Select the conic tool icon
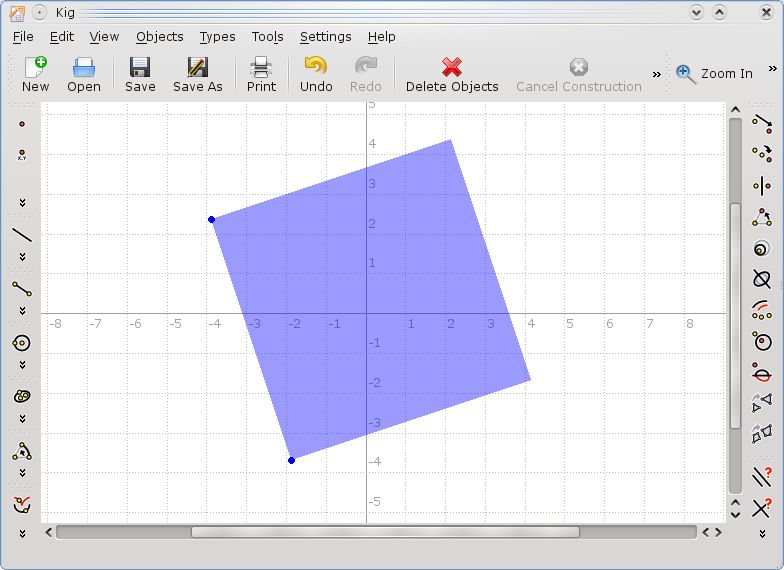The image size is (784, 570). point(22,396)
